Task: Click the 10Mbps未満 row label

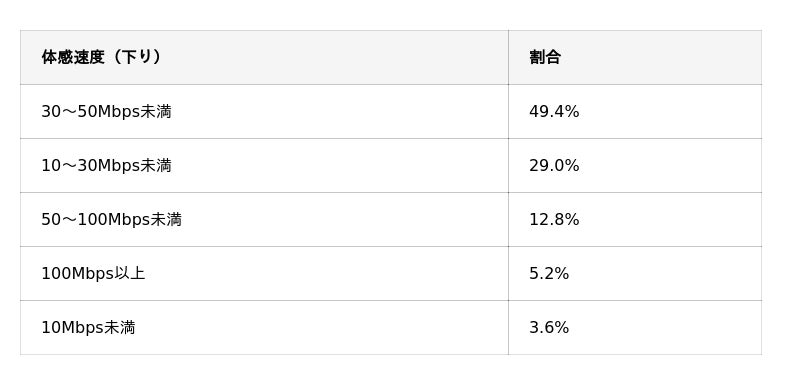Action: pos(88,327)
